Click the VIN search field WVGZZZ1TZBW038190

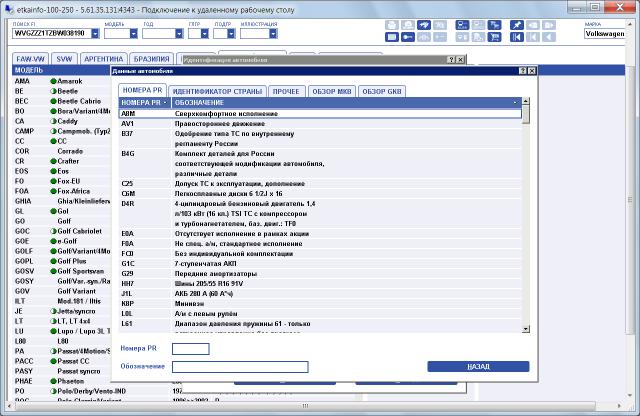52,33
